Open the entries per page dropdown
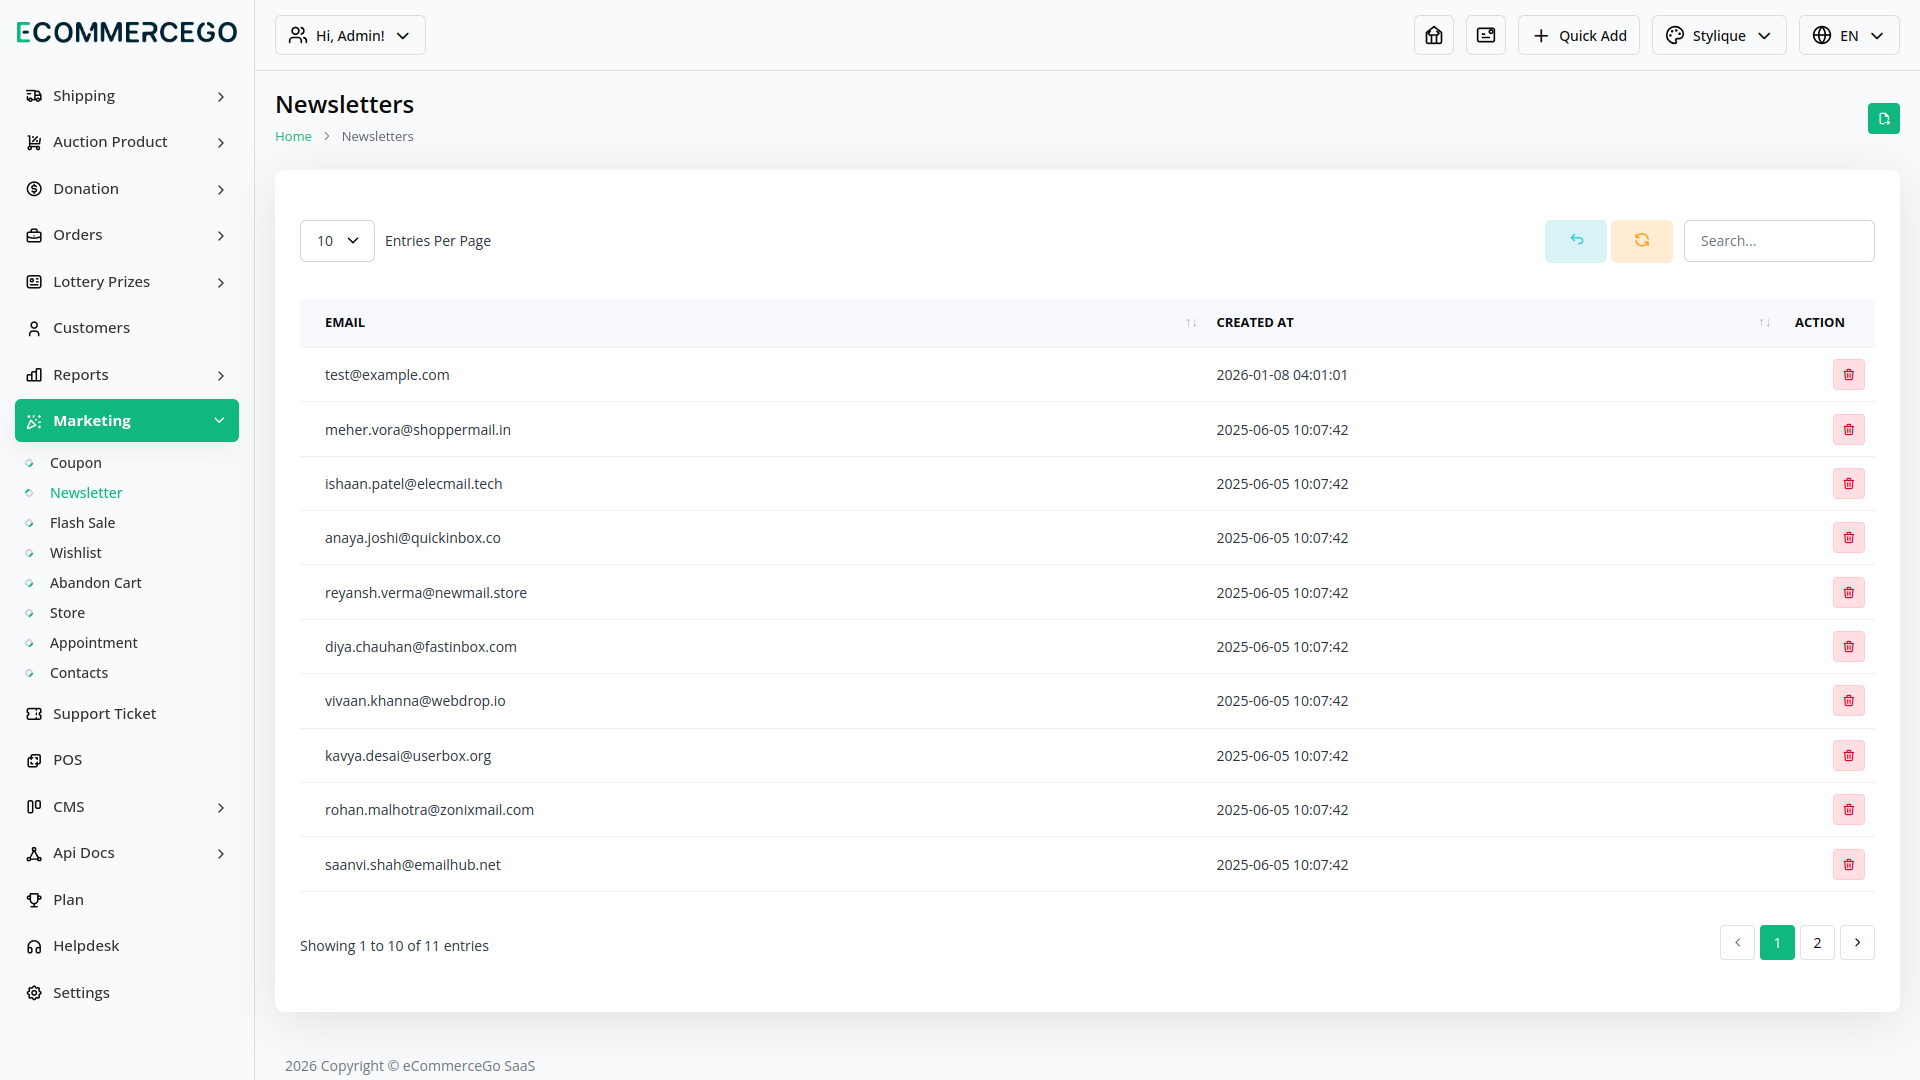This screenshot has height=1080, width=1920. (337, 241)
